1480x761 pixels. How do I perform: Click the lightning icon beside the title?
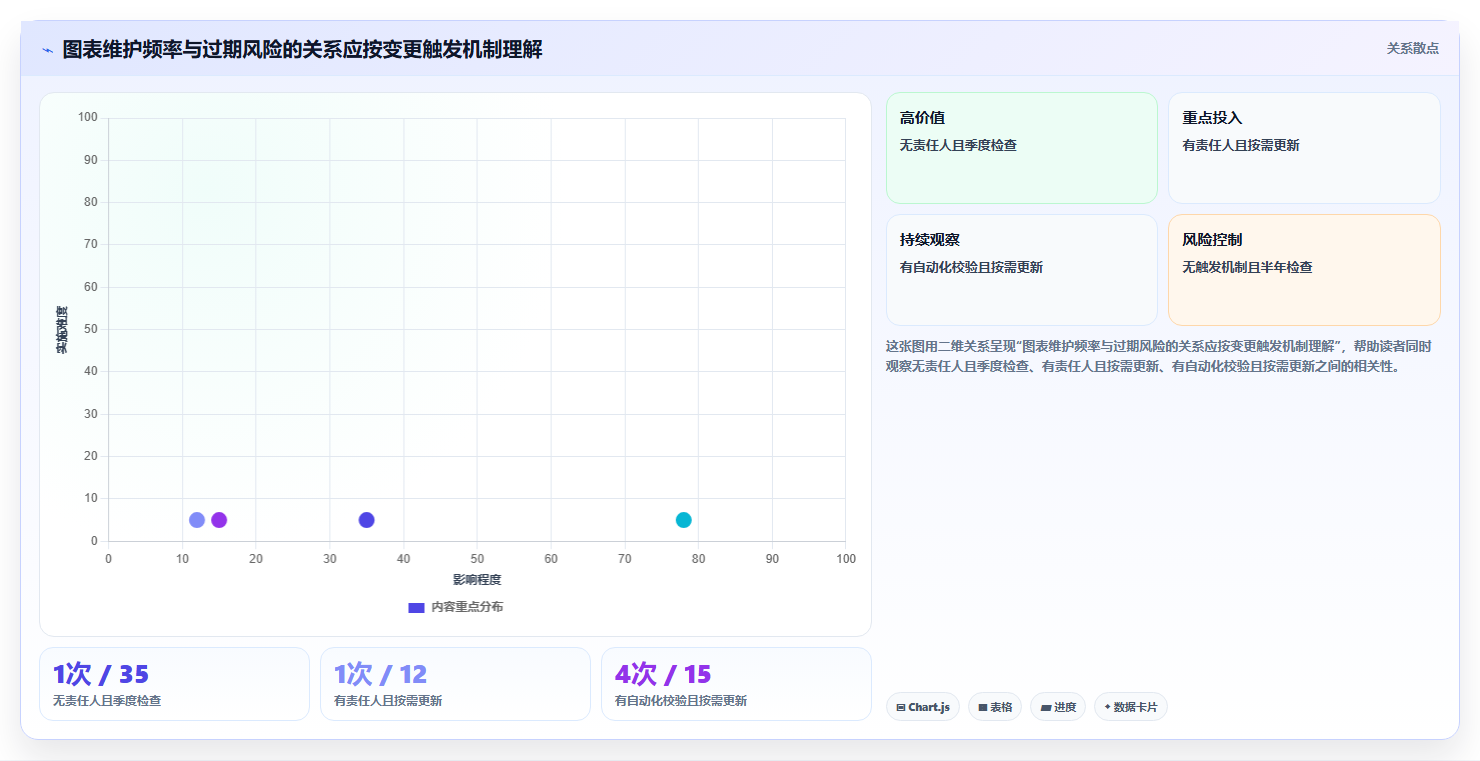tap(47, 50)
